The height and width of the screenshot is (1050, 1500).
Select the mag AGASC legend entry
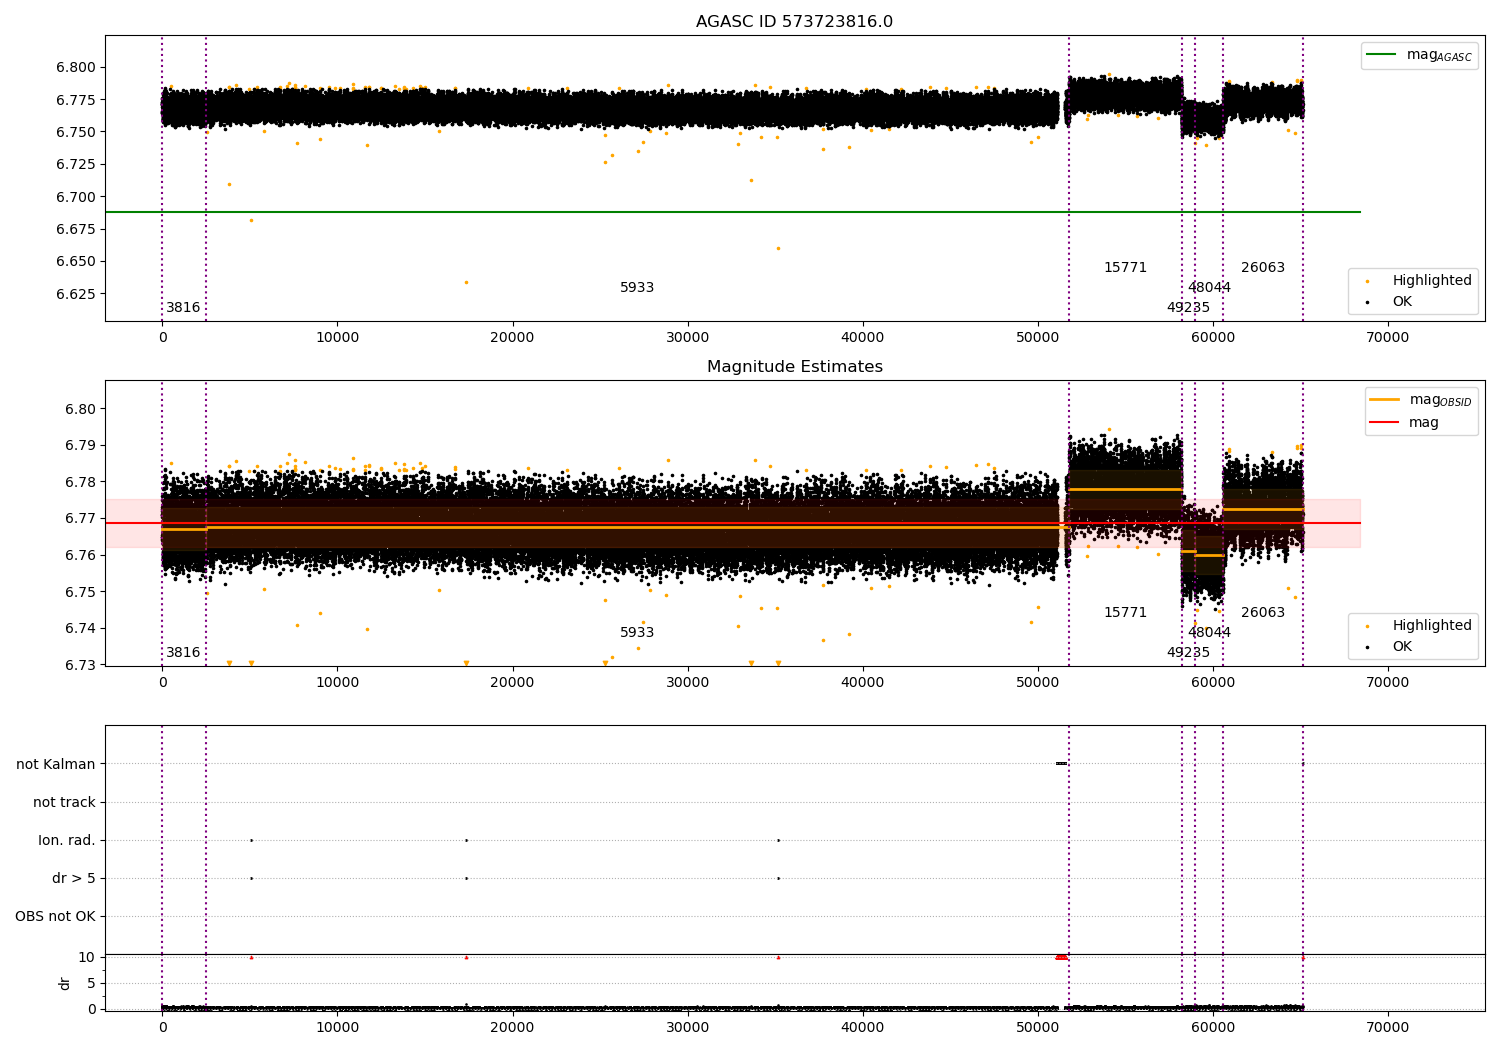(1419, 55)
